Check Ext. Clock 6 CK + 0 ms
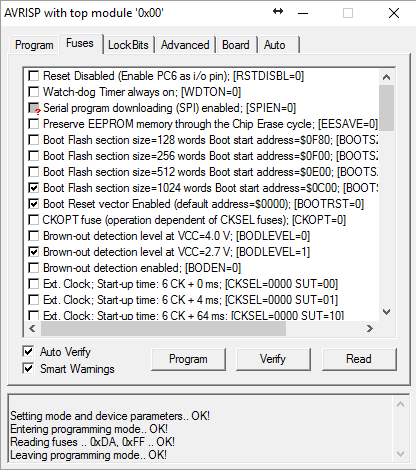416x472 pixels. [34, 284]
